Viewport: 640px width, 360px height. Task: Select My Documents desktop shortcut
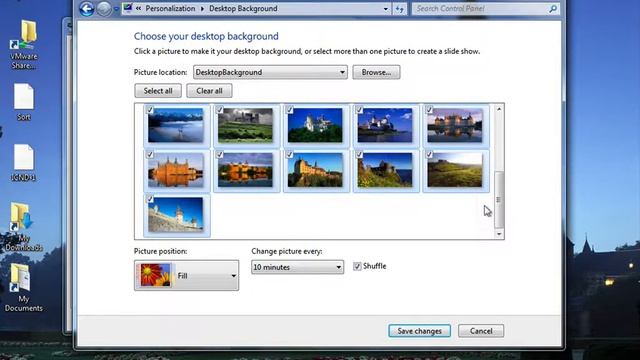pos(23,288)
